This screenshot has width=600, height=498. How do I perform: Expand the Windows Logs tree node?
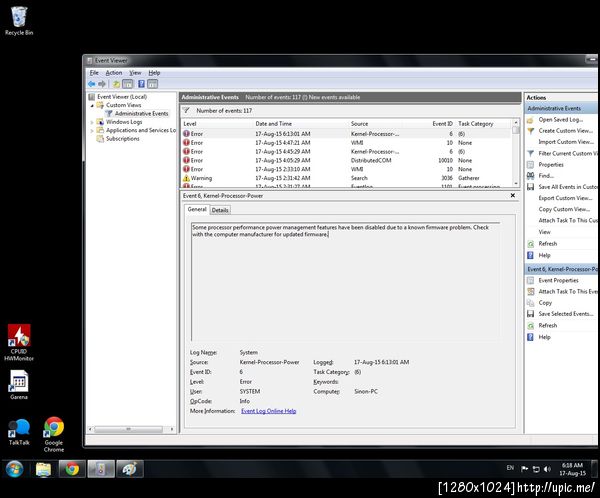tap(92, 122)
